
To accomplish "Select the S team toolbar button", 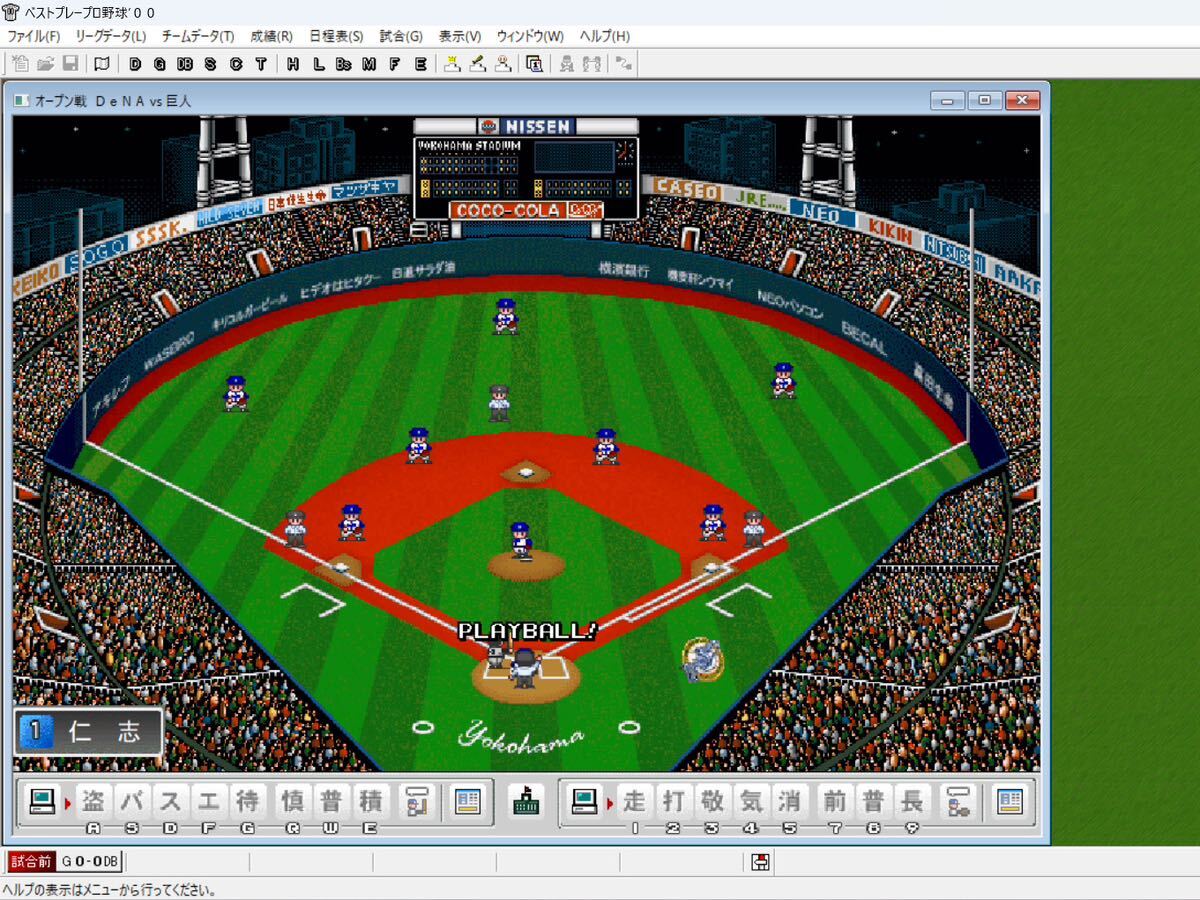I will point(210,63).
